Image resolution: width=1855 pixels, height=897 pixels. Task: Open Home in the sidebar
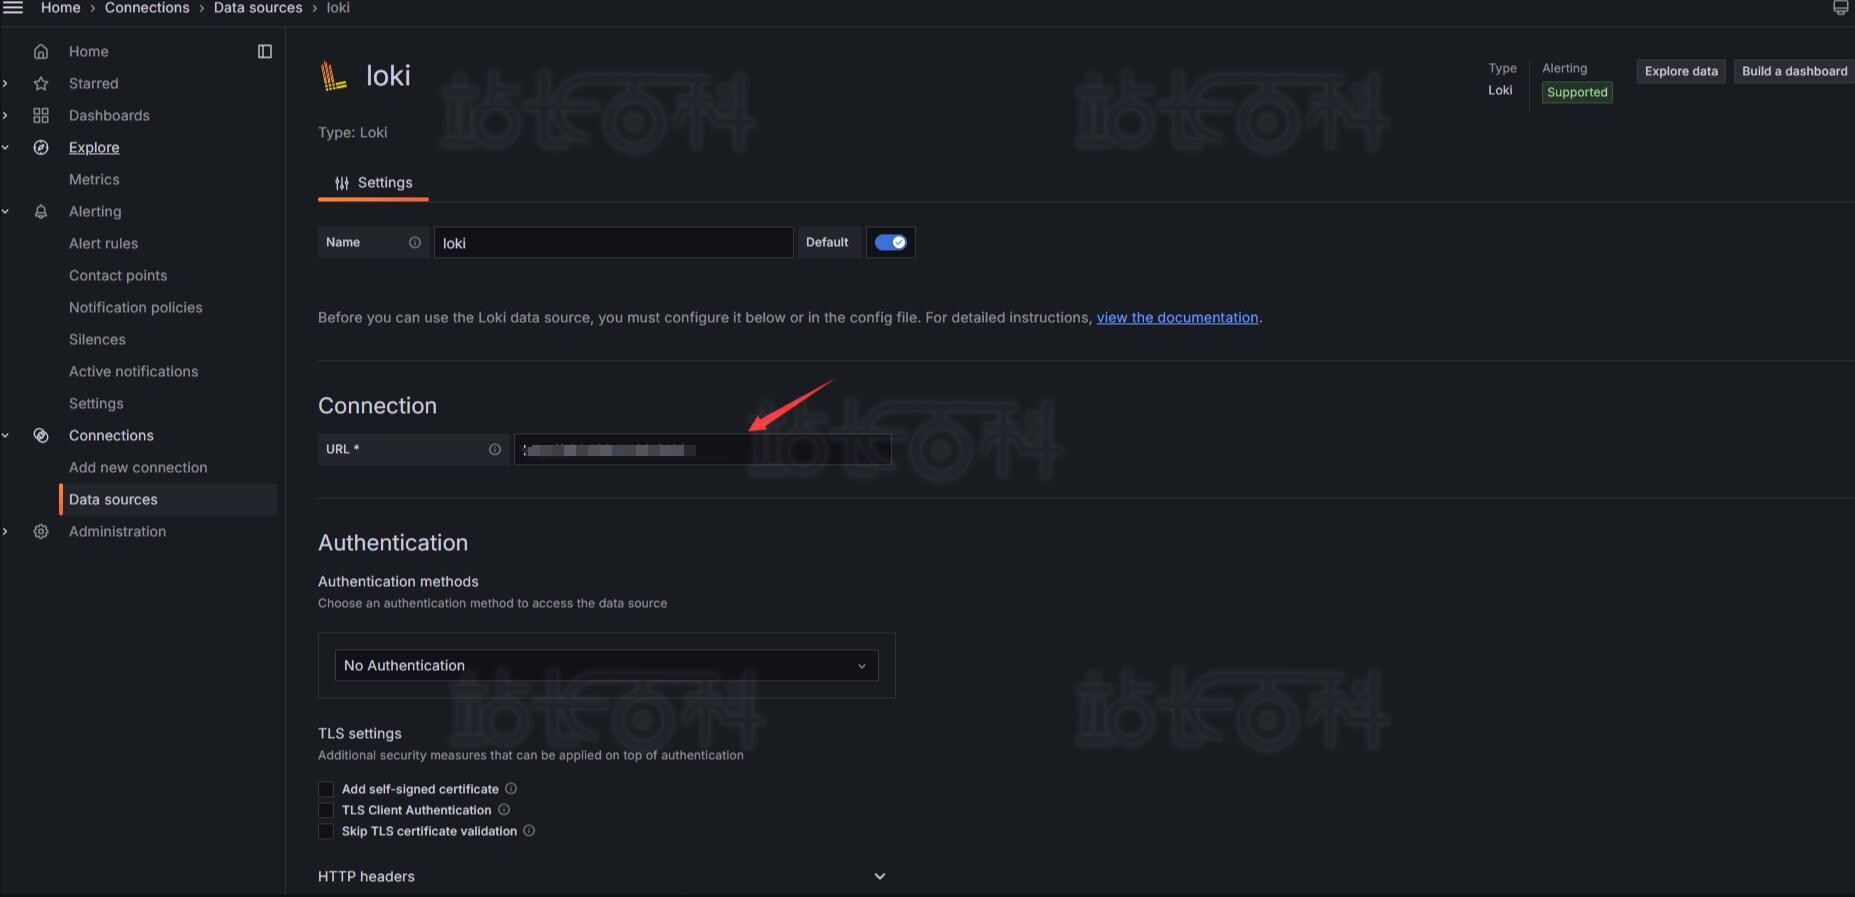[89, 51]
